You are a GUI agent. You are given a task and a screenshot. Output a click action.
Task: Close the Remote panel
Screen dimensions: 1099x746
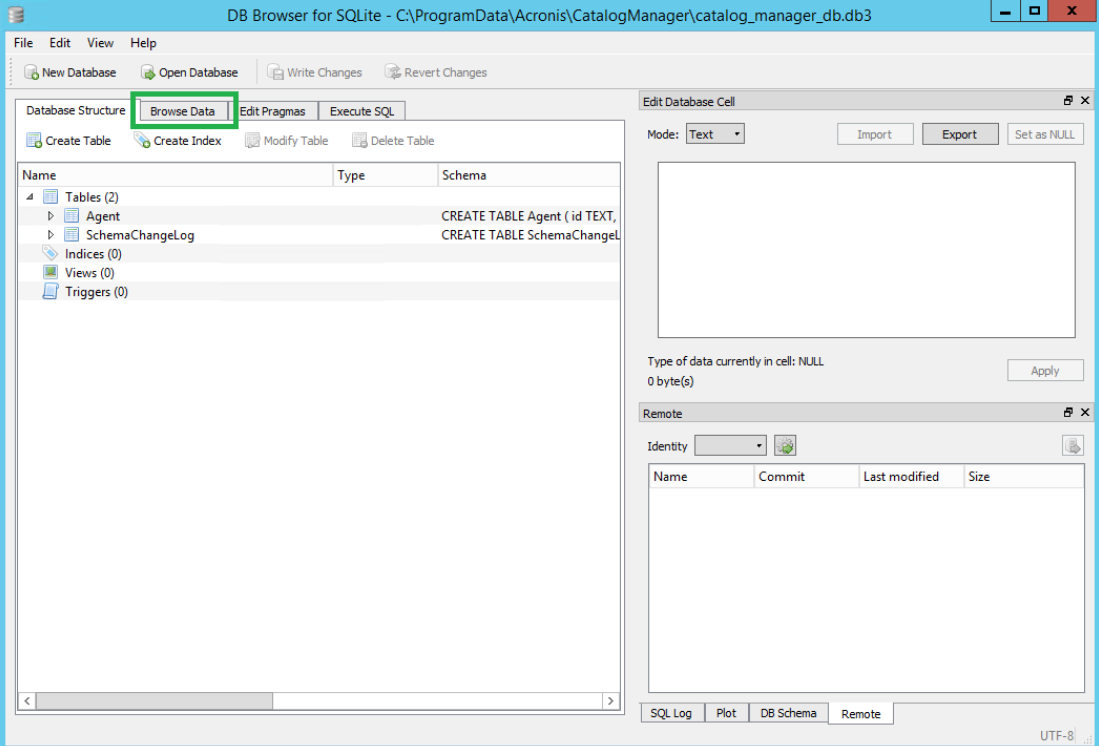click(1085, 413)
